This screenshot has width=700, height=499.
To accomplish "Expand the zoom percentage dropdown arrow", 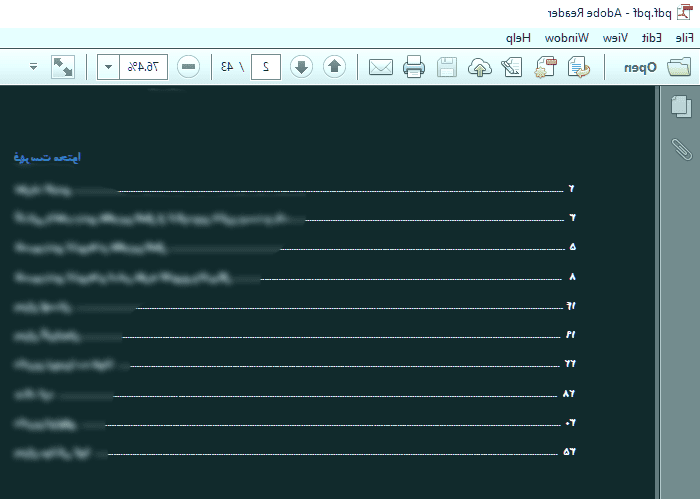I will (108, 67).
